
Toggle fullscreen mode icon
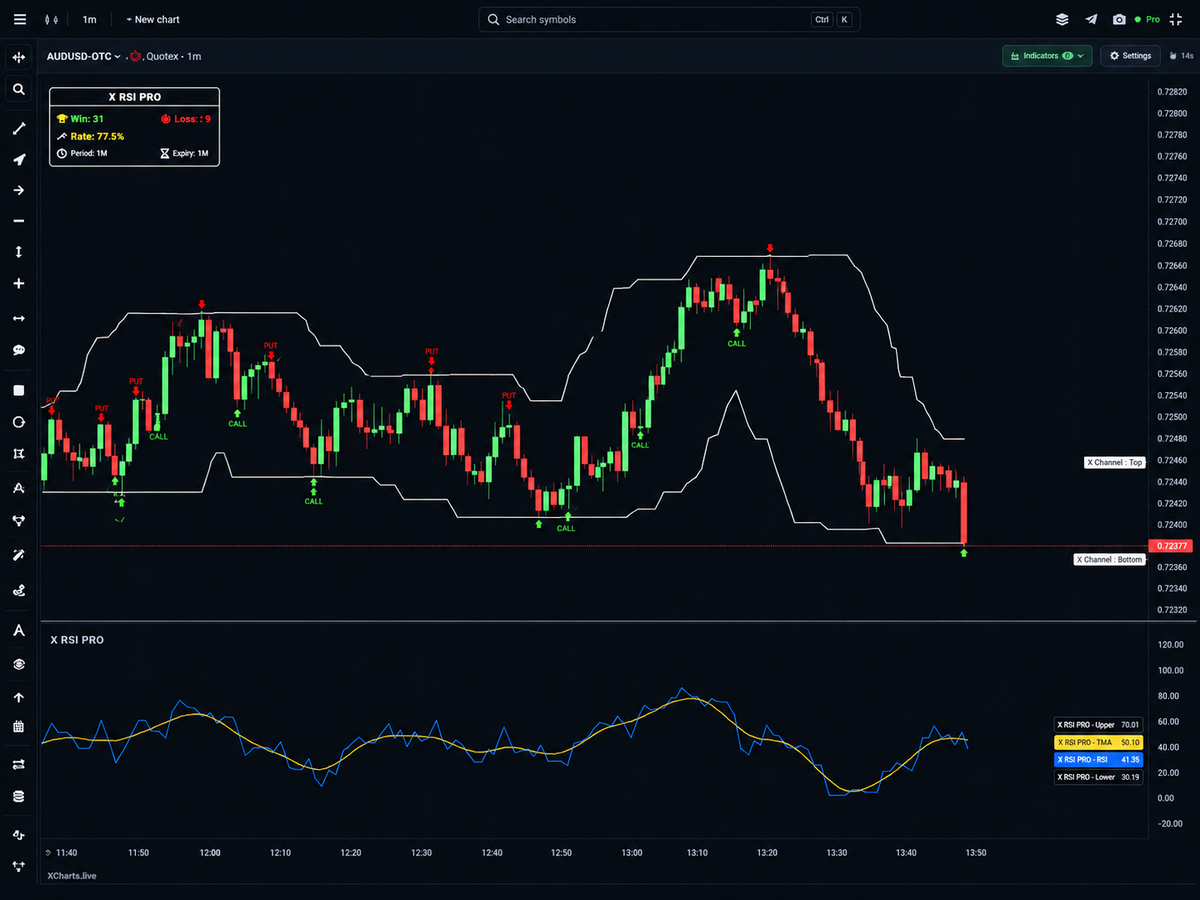1178,20
